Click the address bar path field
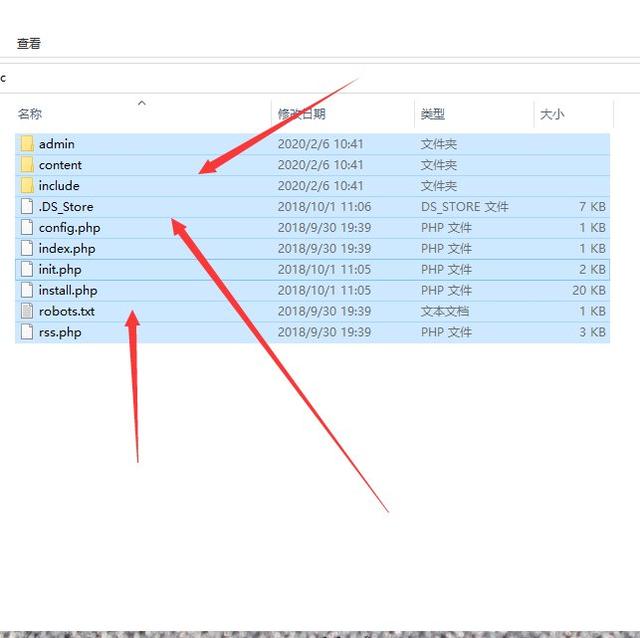640x638 pixels. [320, 78]
